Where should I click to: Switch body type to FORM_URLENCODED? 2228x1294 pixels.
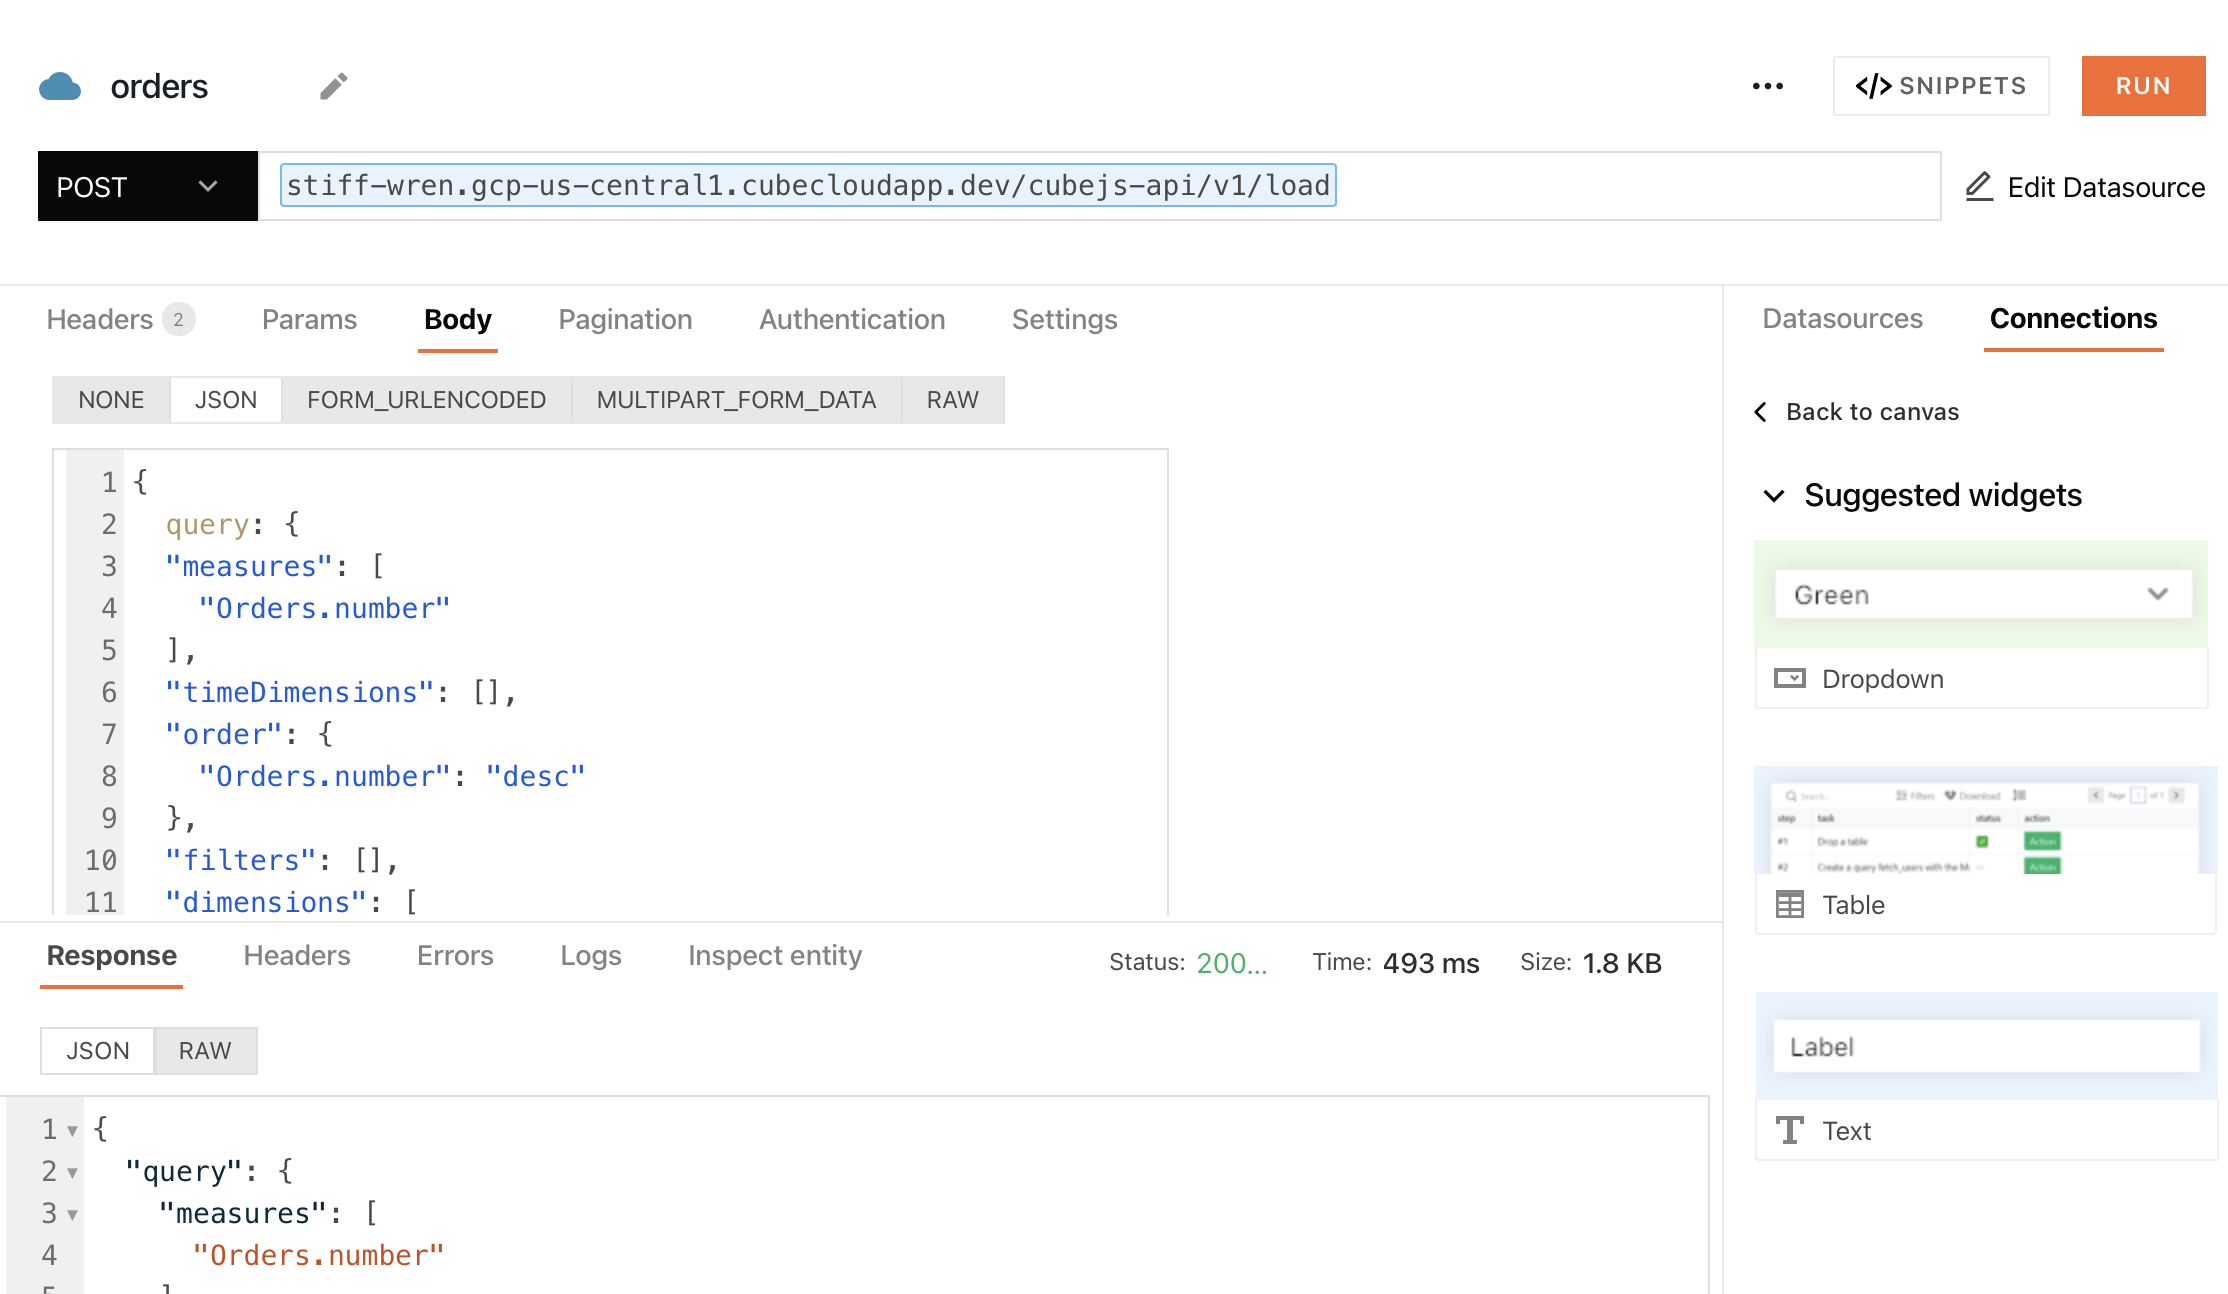point(426,400)
